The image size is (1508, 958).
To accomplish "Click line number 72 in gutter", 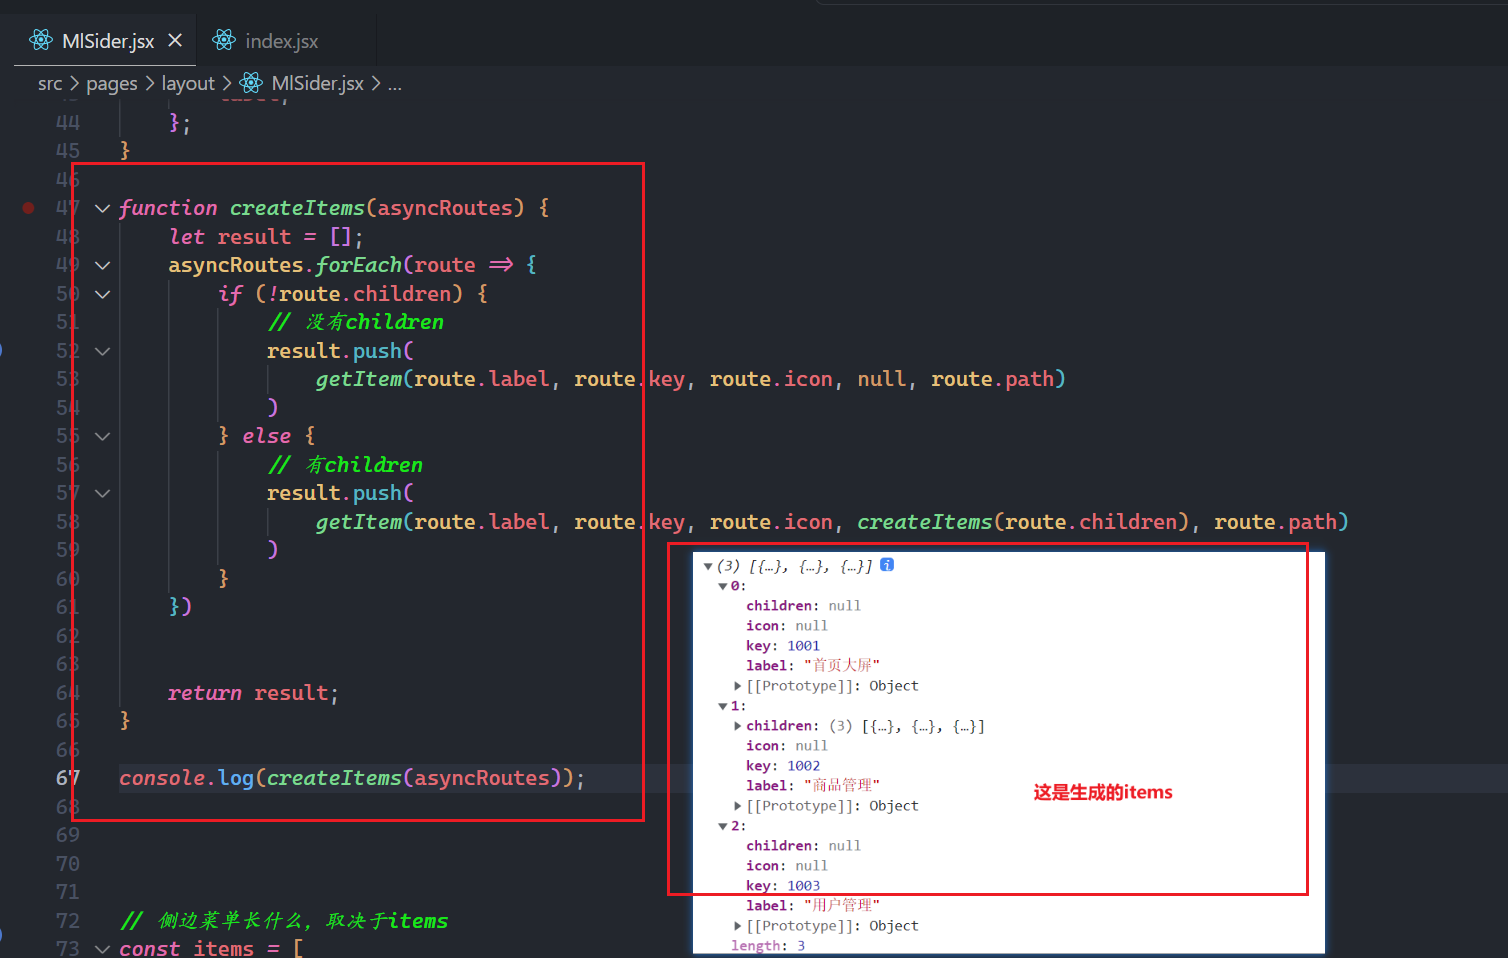I will pyautogui.click(x=68, y=921).
